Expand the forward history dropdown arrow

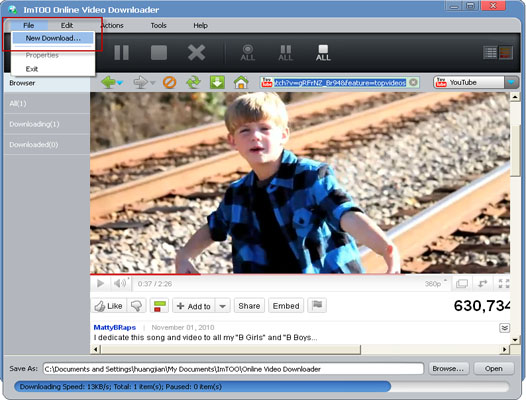[x=153, y=83]
